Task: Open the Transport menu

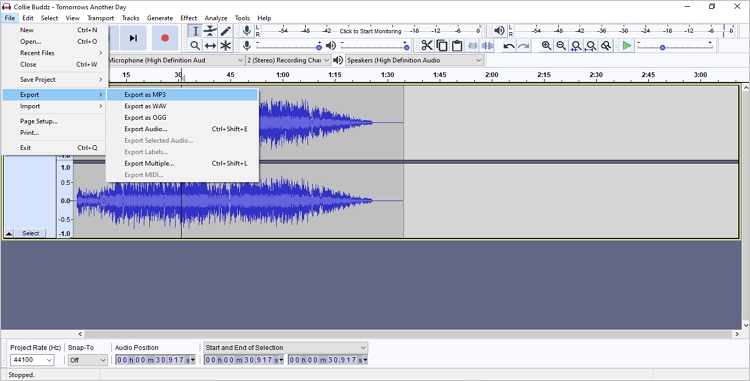Action: coord(100,18)
